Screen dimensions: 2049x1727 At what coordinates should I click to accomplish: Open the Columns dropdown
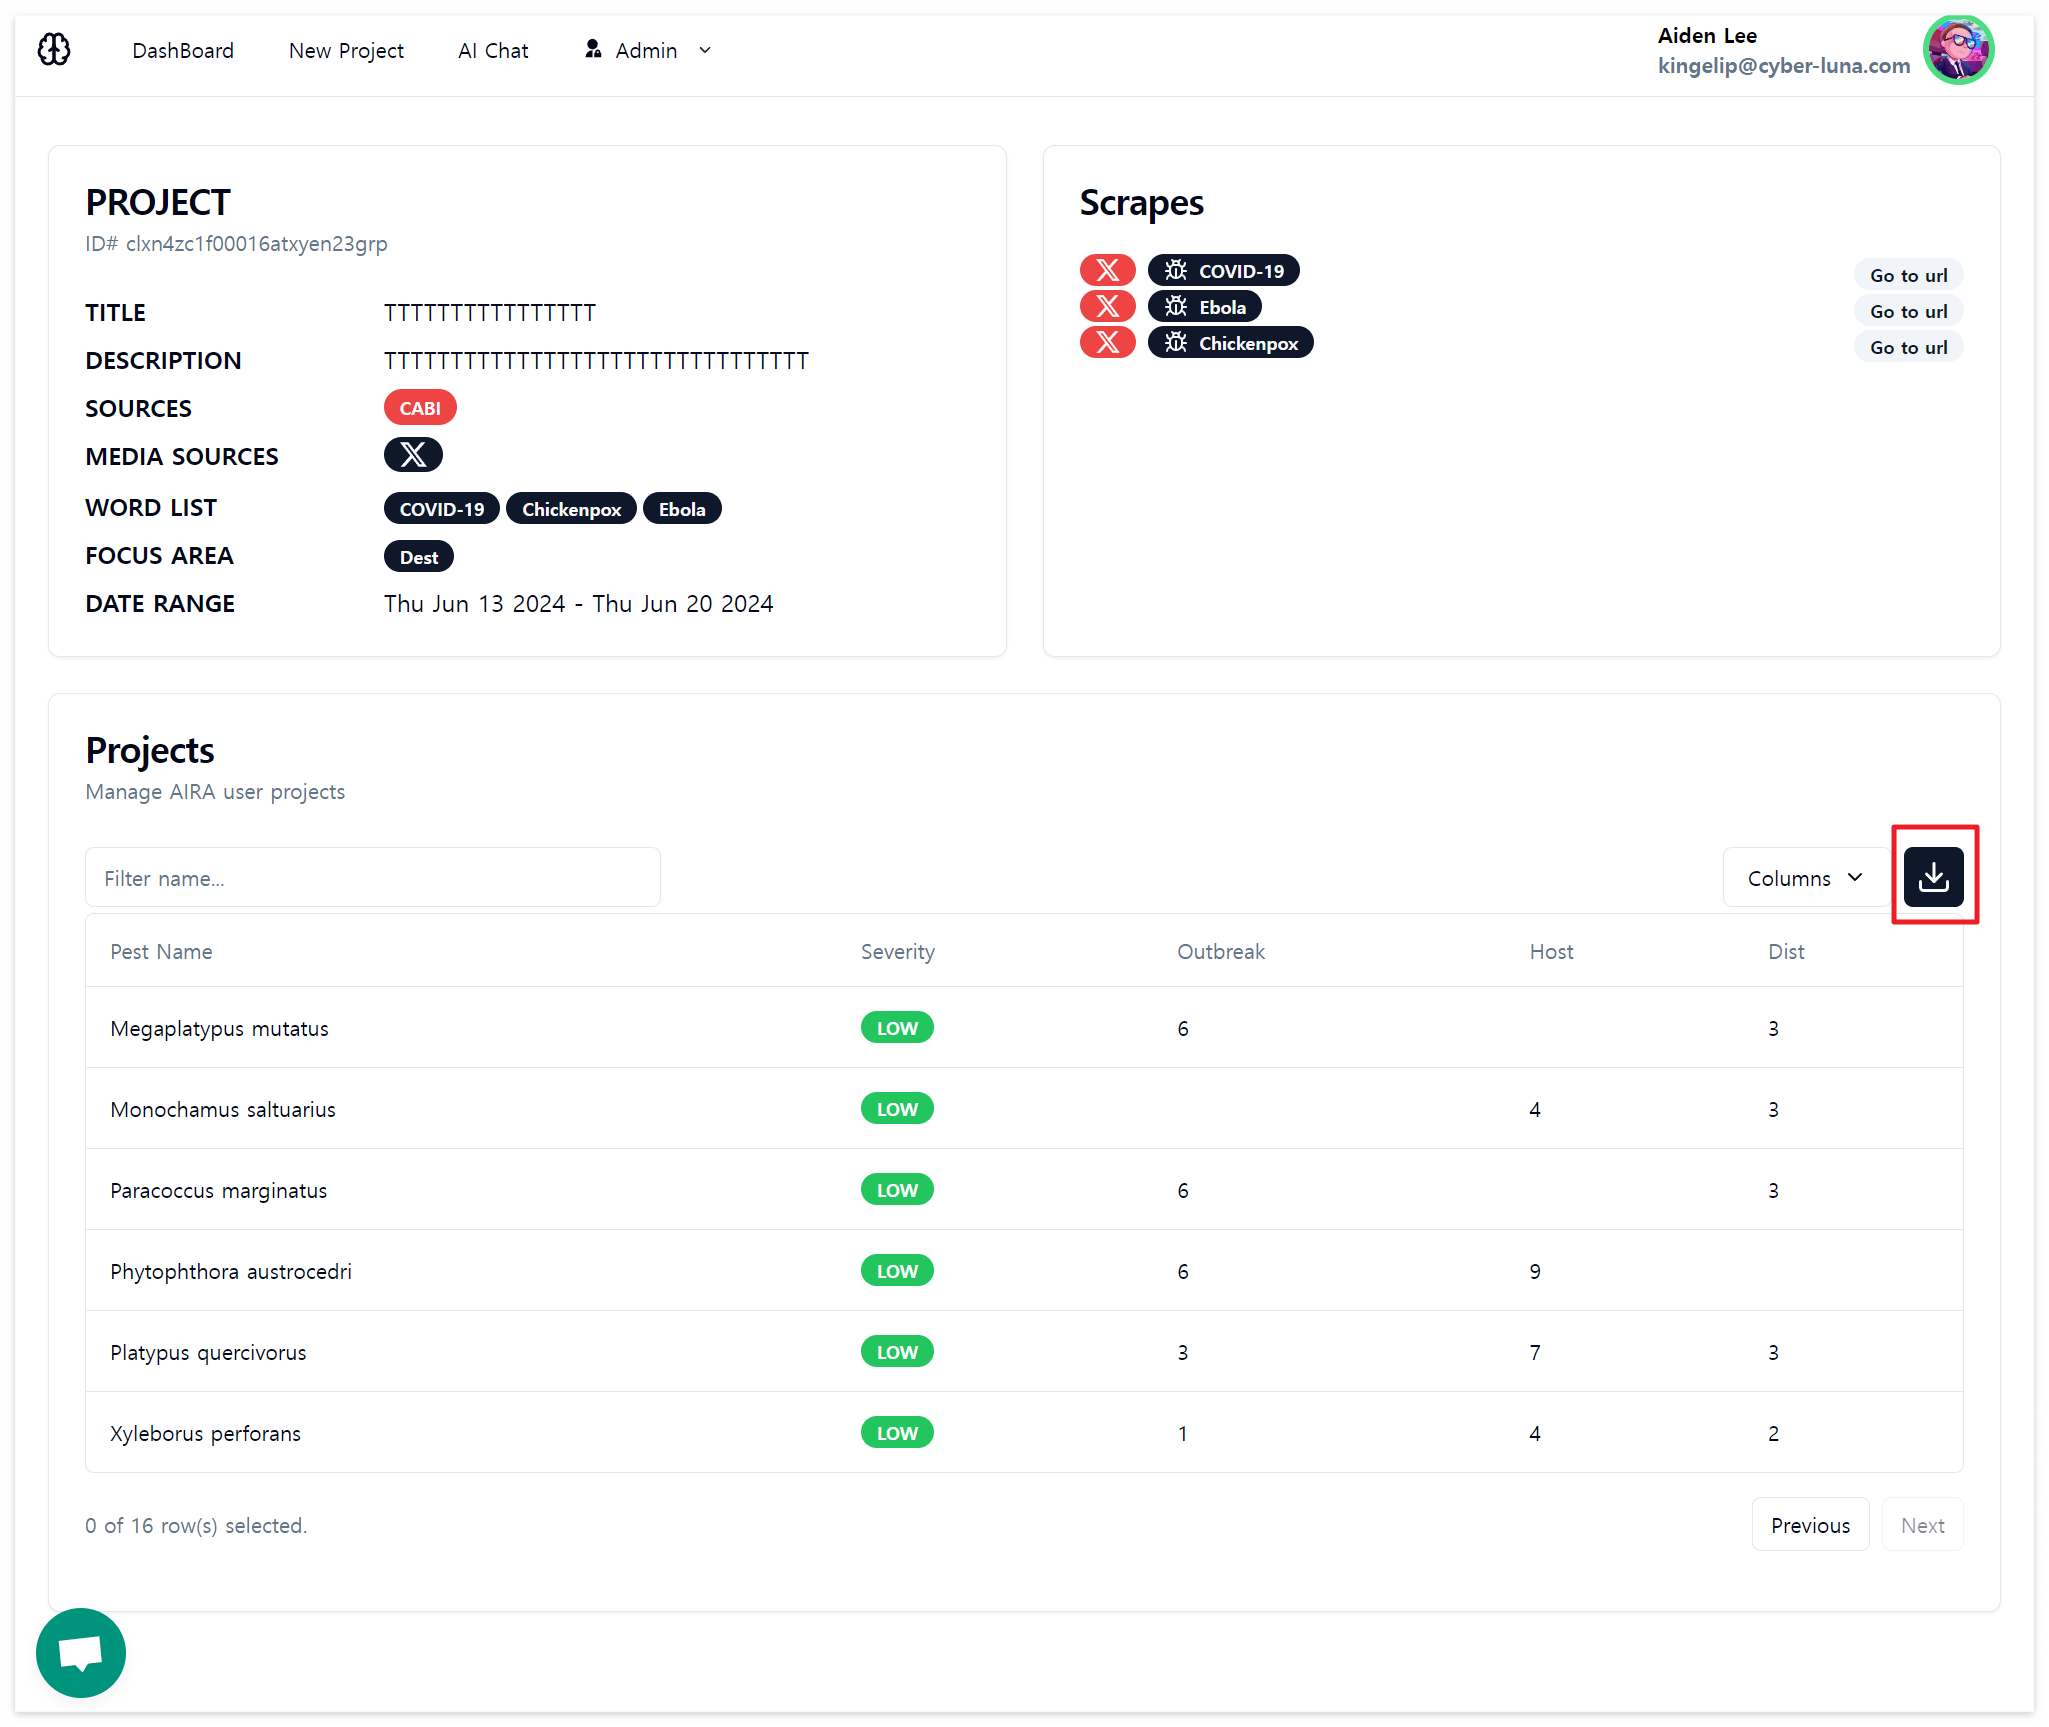(1804, 878)
